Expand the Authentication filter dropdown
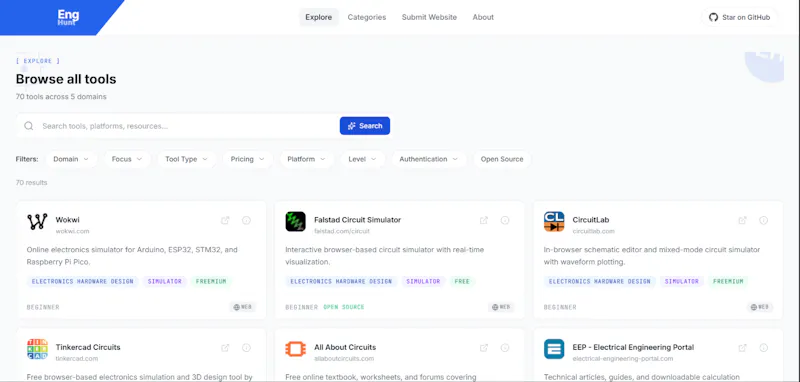Screen dimensions: 800x382 point(429,159)
